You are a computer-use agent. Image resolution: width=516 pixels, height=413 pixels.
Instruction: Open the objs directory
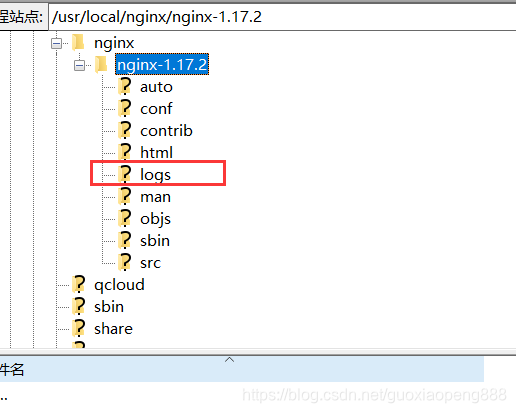[155, 219]
